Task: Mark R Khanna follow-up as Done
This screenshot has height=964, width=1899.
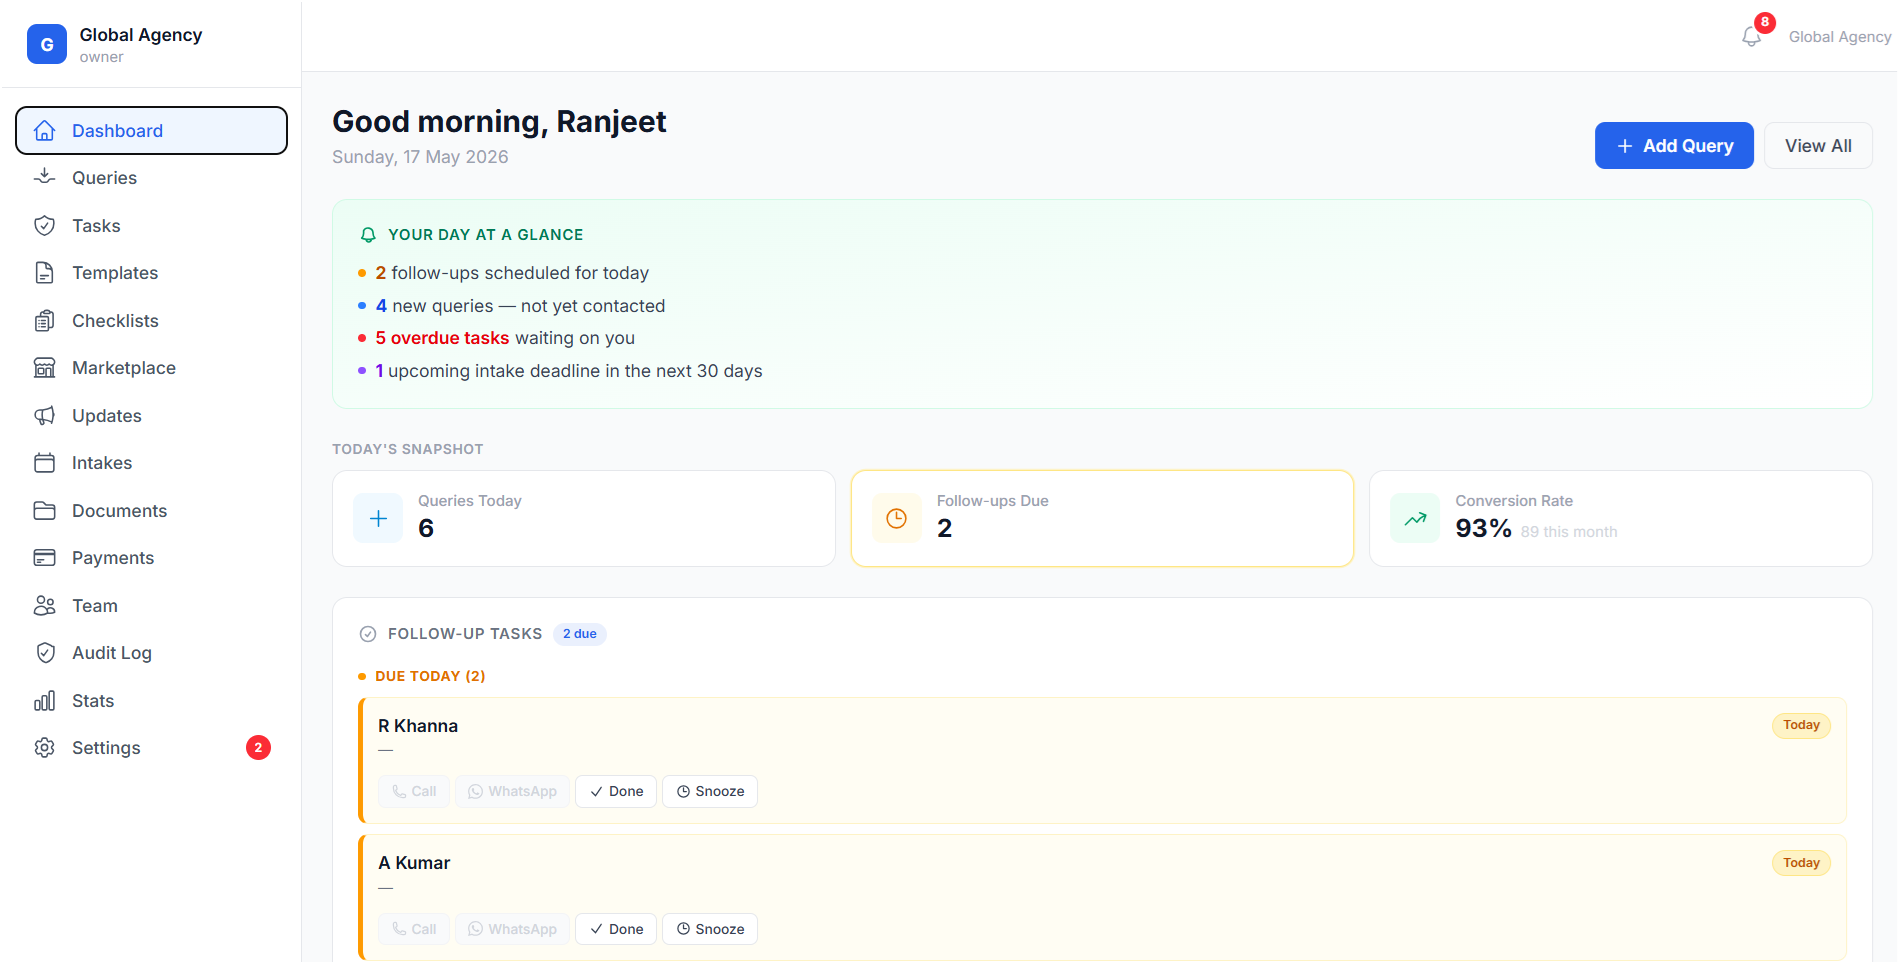Action: coord(616,791)
